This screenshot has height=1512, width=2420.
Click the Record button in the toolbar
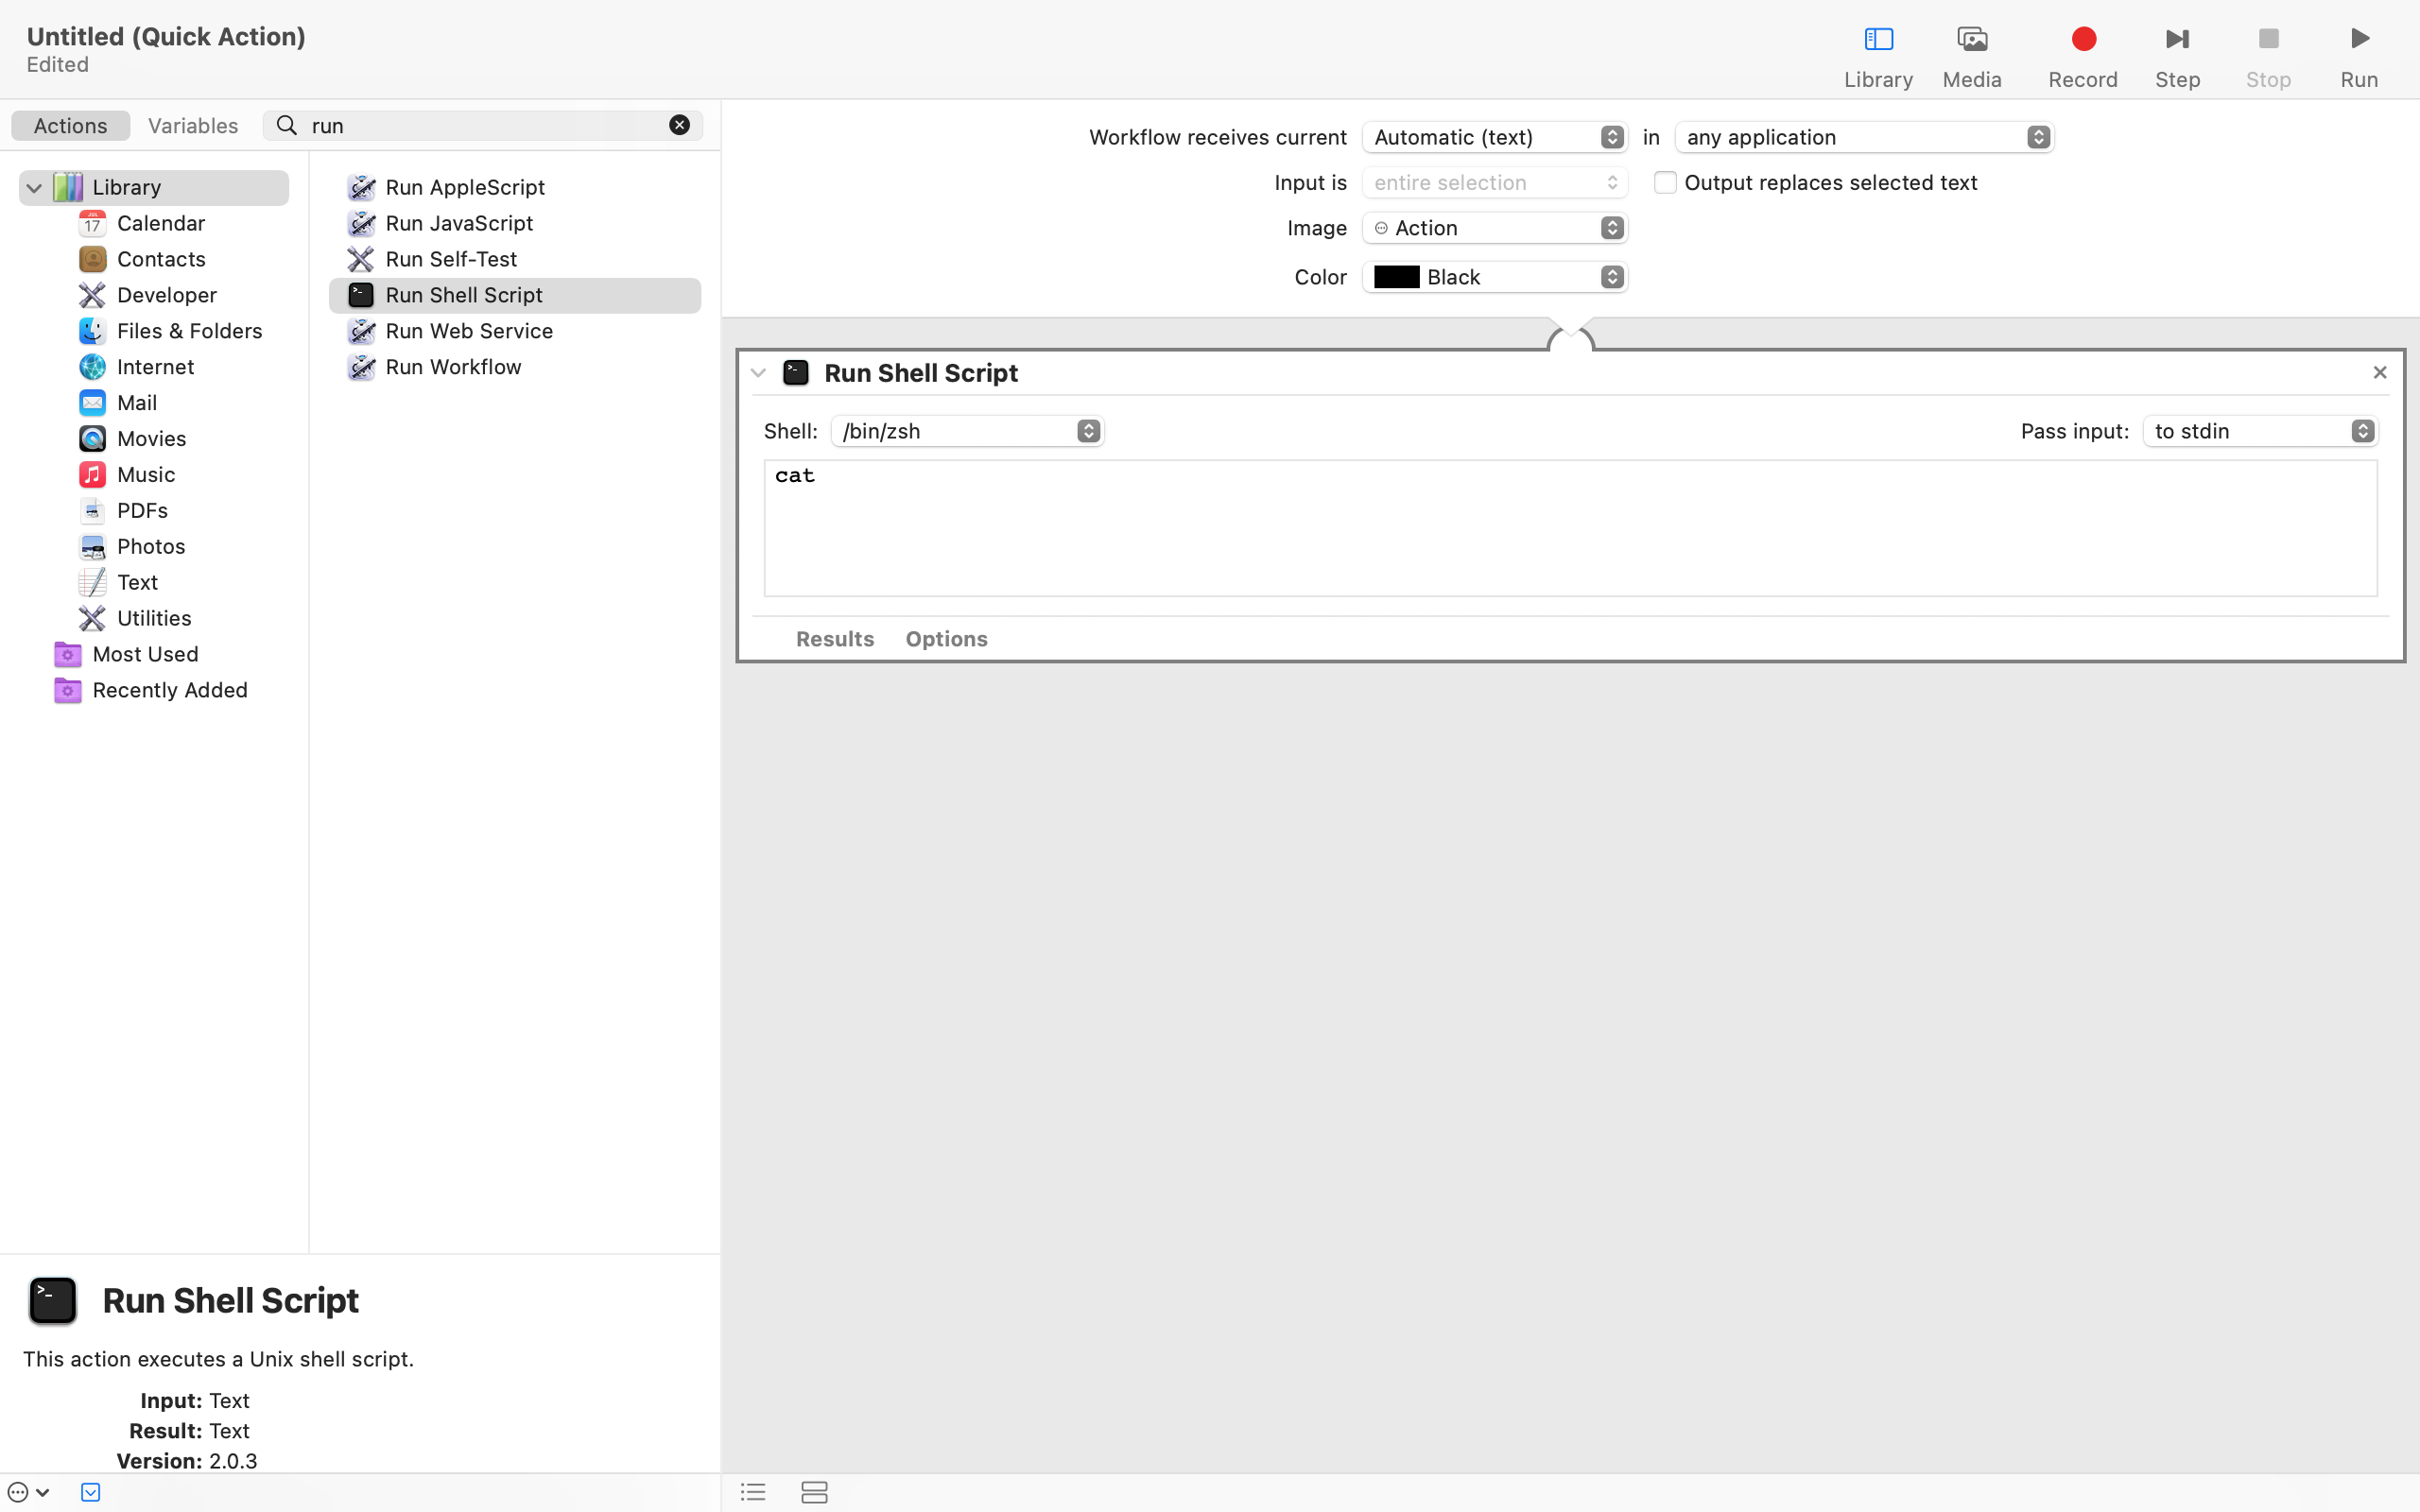click(x=2083, y=39)
